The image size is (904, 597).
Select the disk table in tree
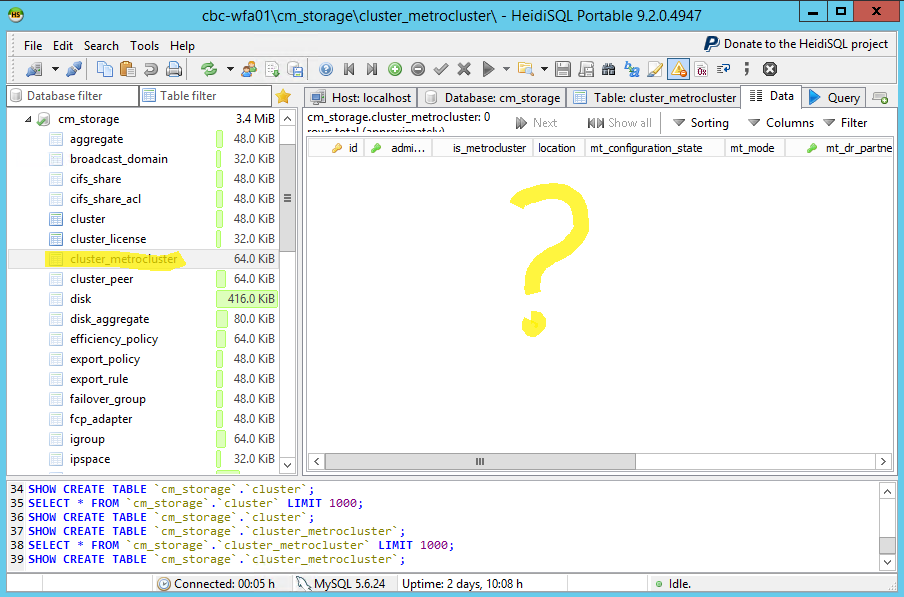pos(80,299)
